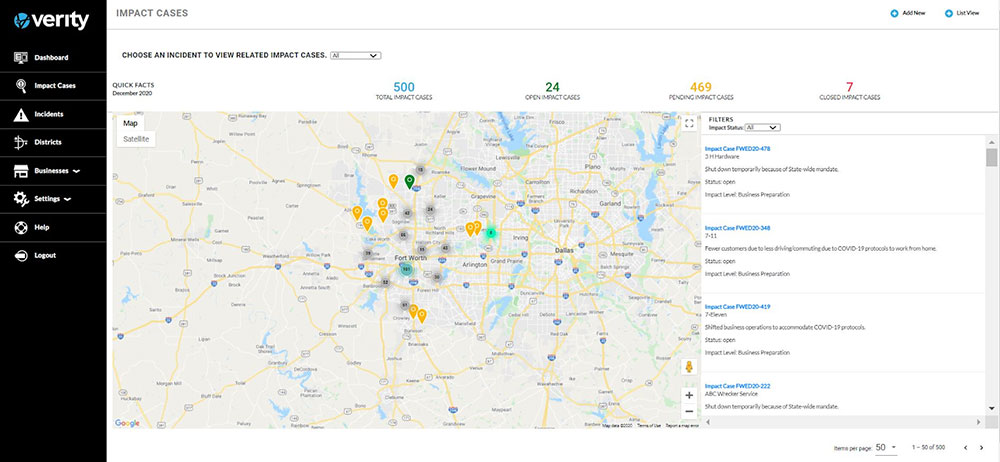Image resolution: width=1000 pixels, height=462 pixels.
Task: Toggle fullscreen map view
Action: [688, 124]
